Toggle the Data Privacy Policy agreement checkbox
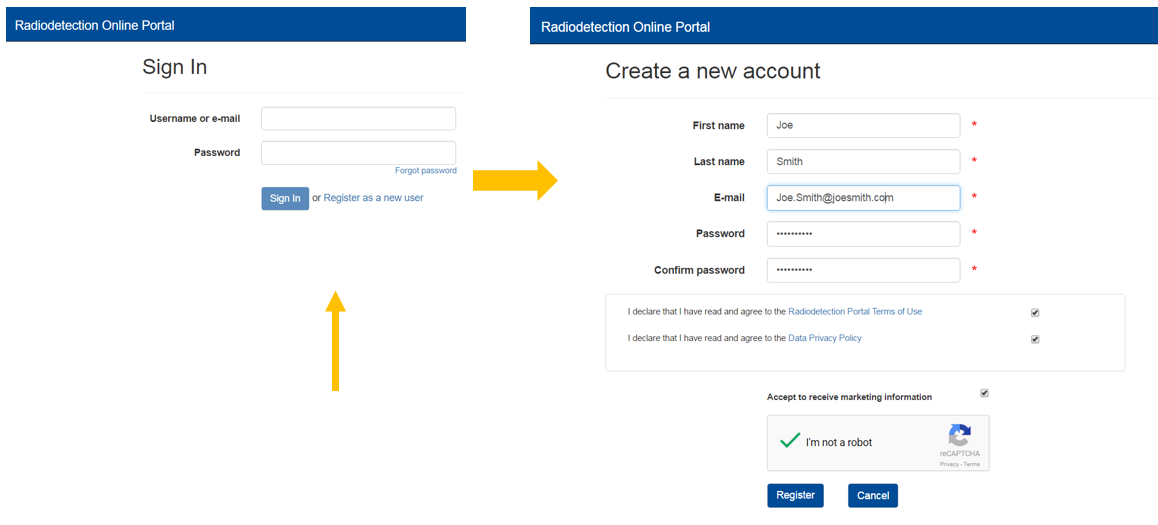Viewport: 1158px width, 525px height. pyautogui.click(x=1035, y=339)
